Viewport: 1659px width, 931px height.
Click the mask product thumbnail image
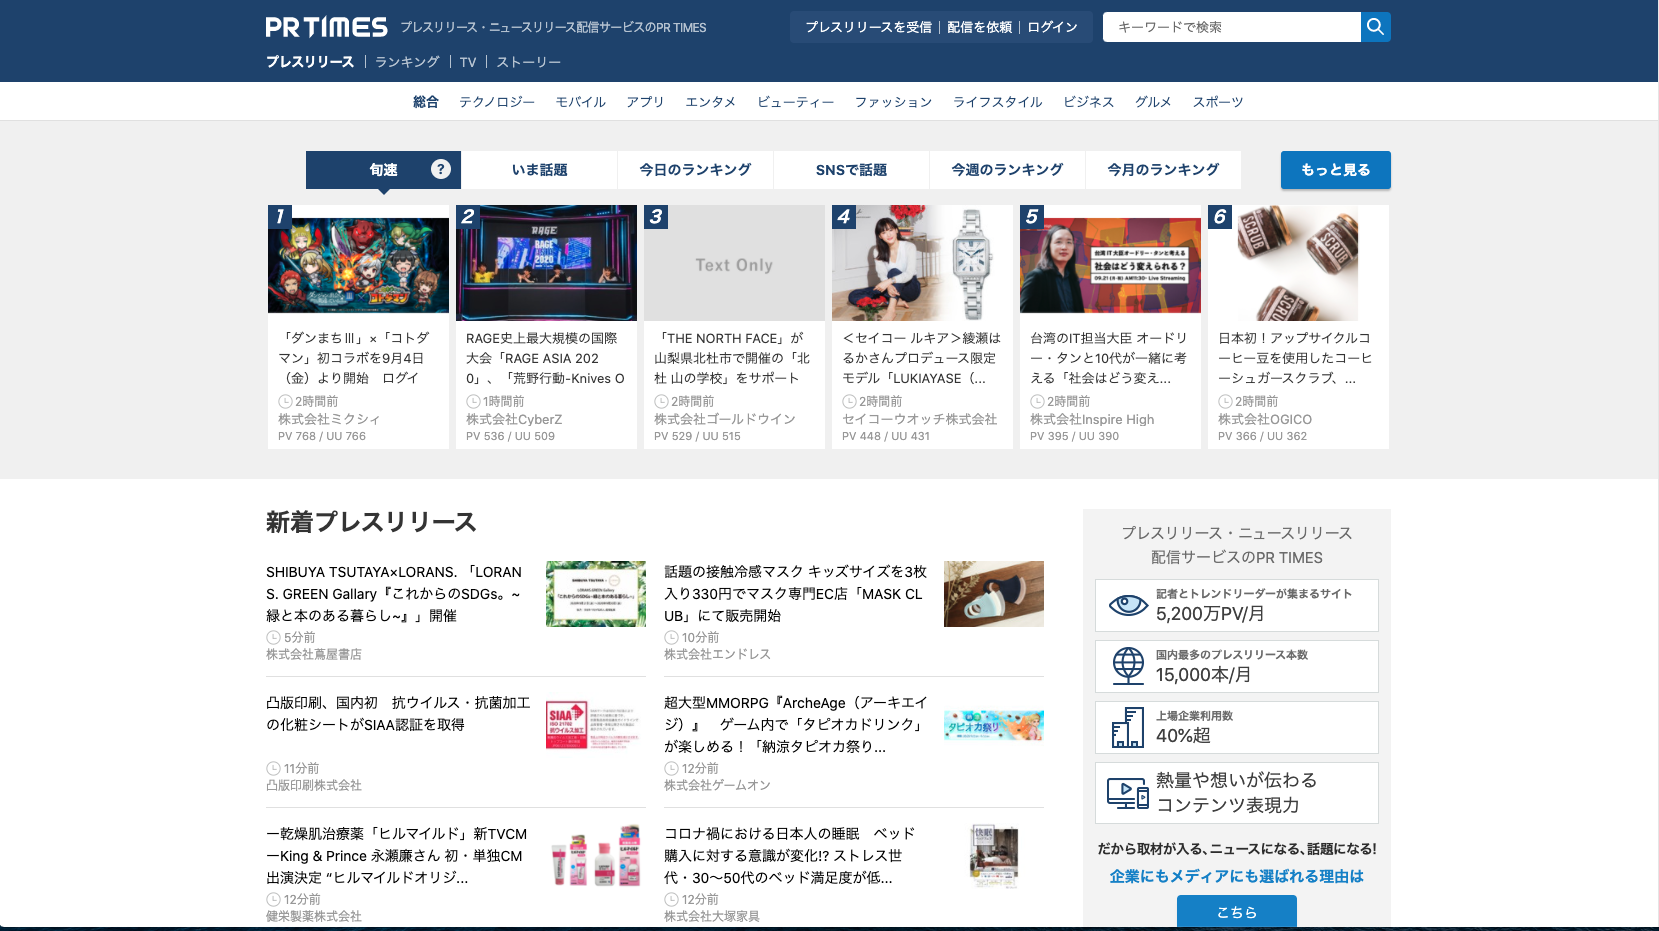pos(994,594)
